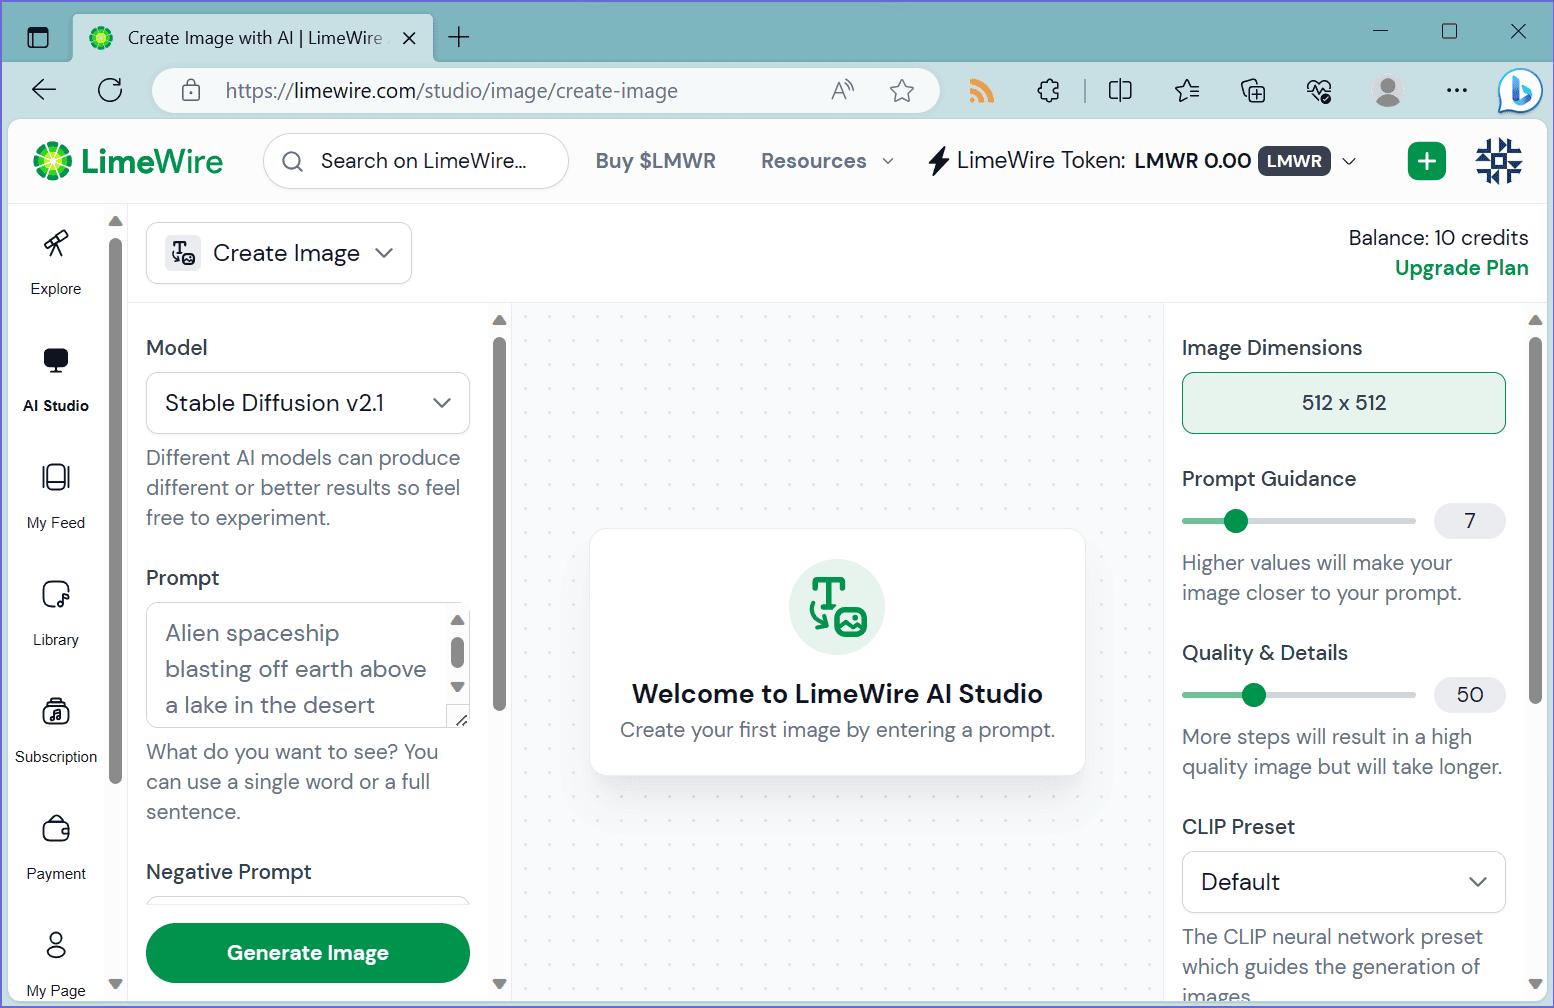View site information lock icon
Image resolution: width=1554 pixels, height=1008 pixels.
(190, 91)
